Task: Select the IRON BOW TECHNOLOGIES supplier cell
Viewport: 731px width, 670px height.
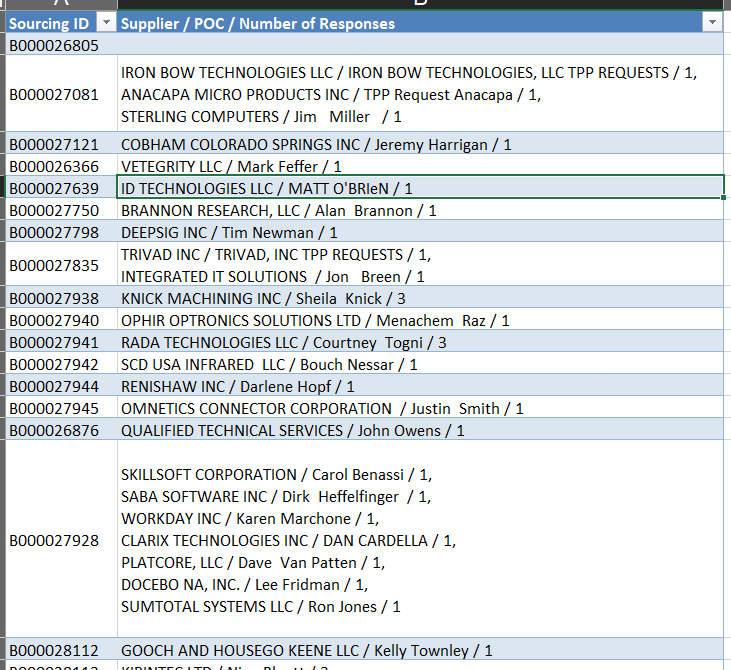Action: (x=420, y=94)
